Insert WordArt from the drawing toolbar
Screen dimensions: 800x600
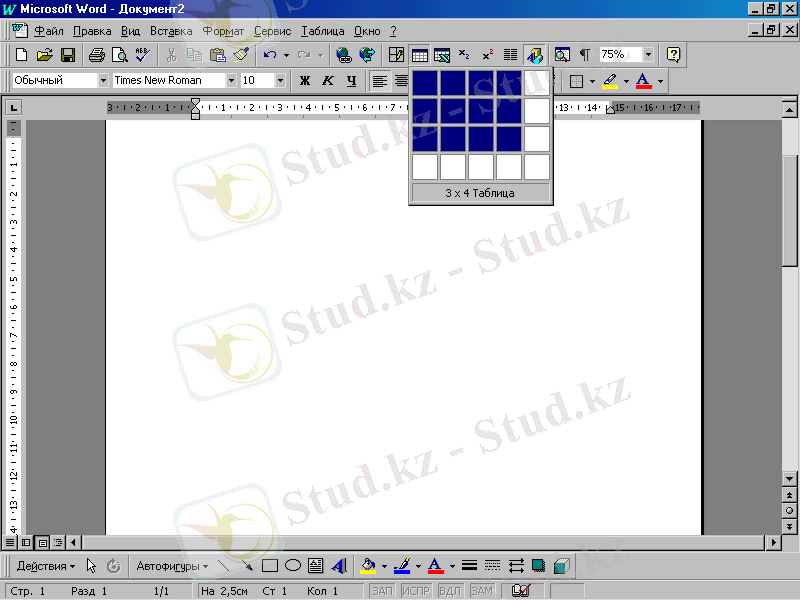pyautogui.click(x=338, y=566)
